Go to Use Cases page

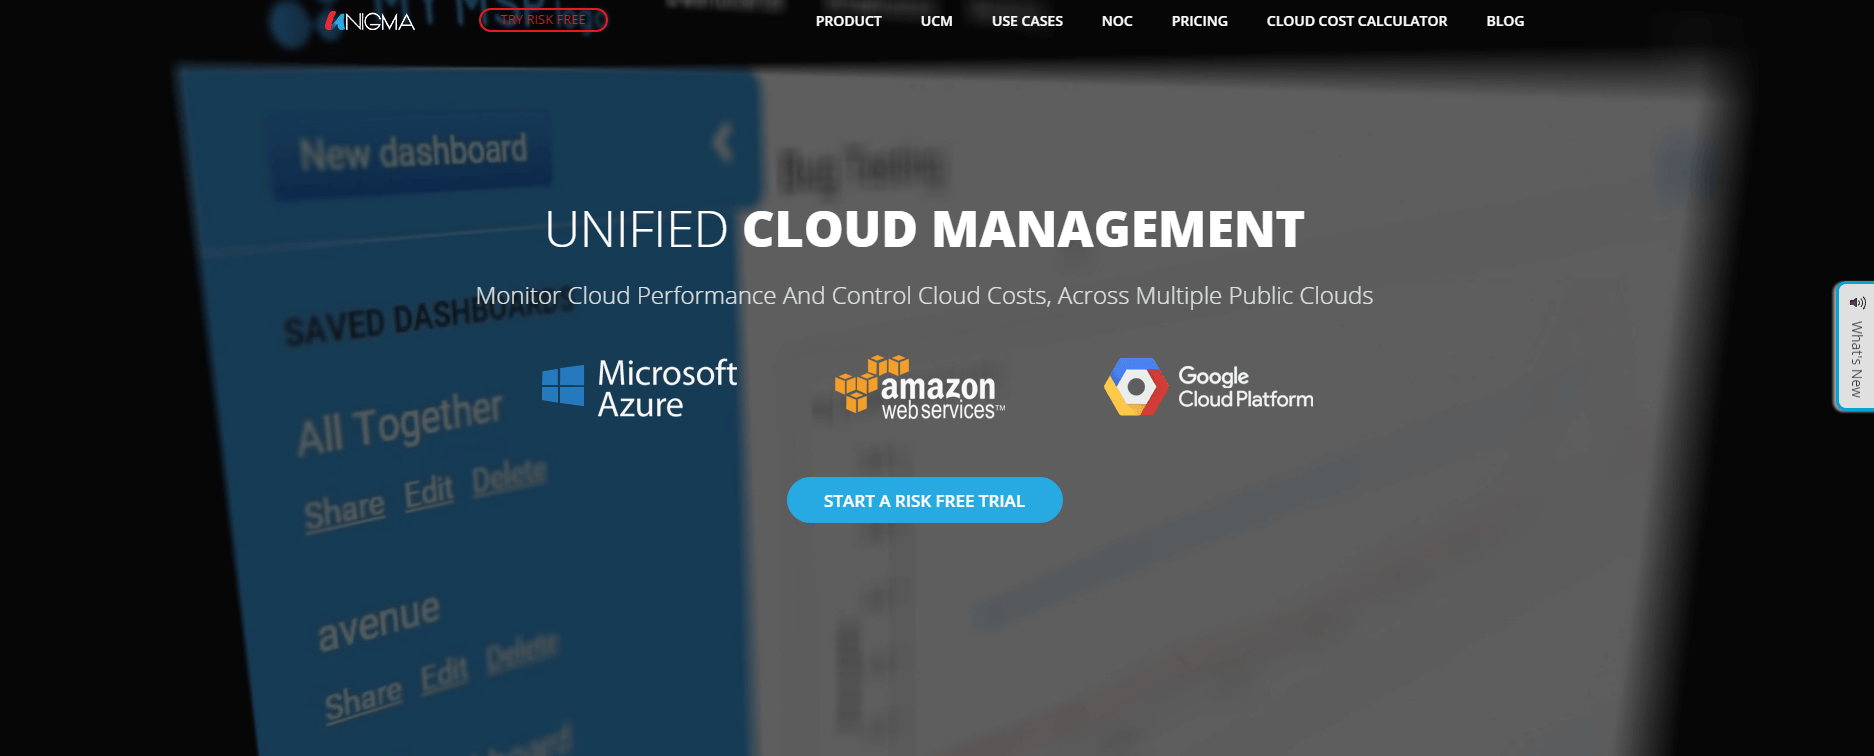pyautogui.click(x=1027, y=21)
